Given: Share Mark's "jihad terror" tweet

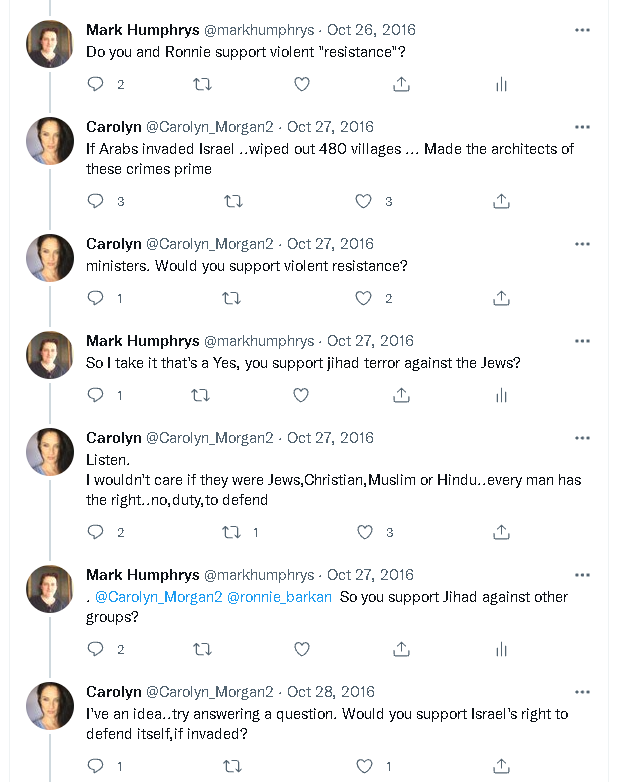Looking at the screenshot, I should [x=401, y=395].
